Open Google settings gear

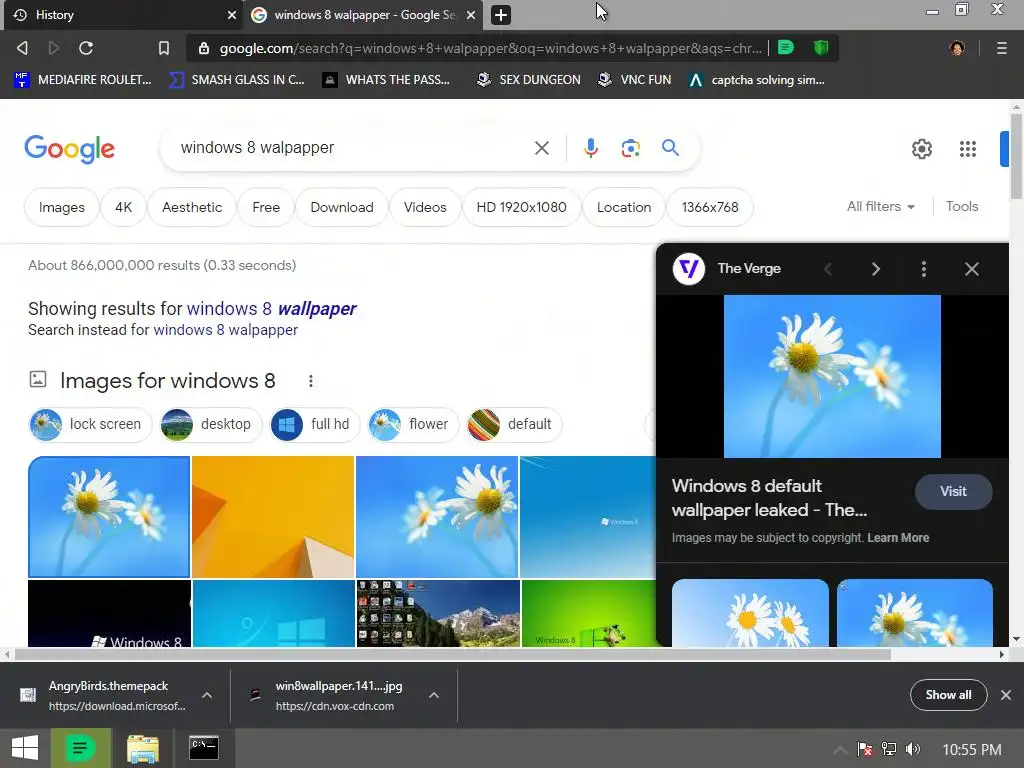pos(921,149)
